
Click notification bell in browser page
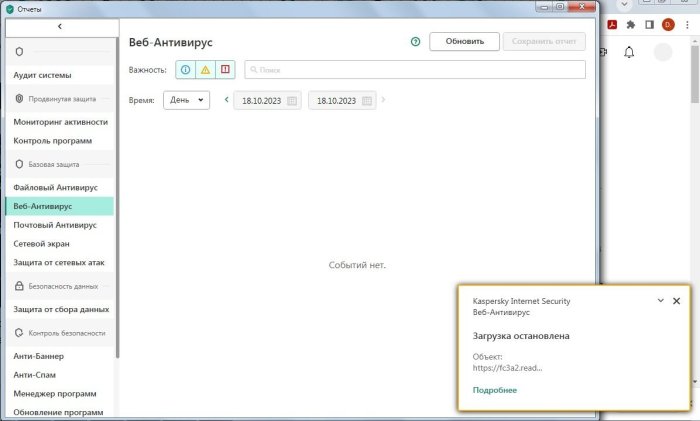(x=629, y=53)
